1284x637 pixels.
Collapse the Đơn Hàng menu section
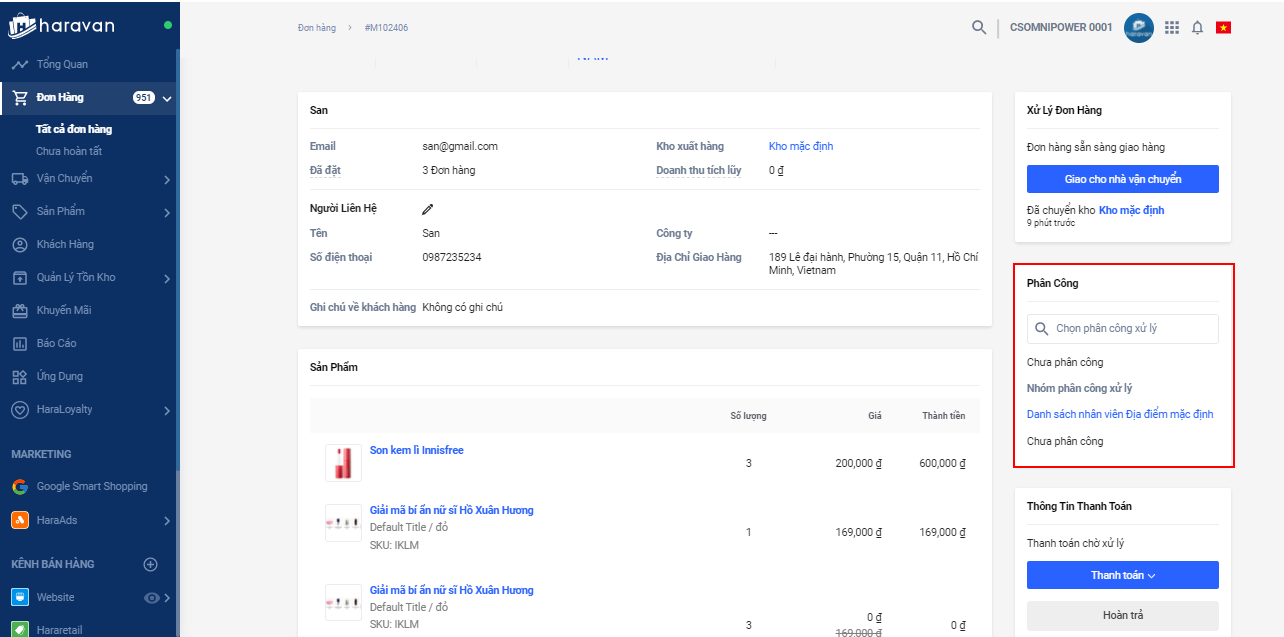point(167,98)
